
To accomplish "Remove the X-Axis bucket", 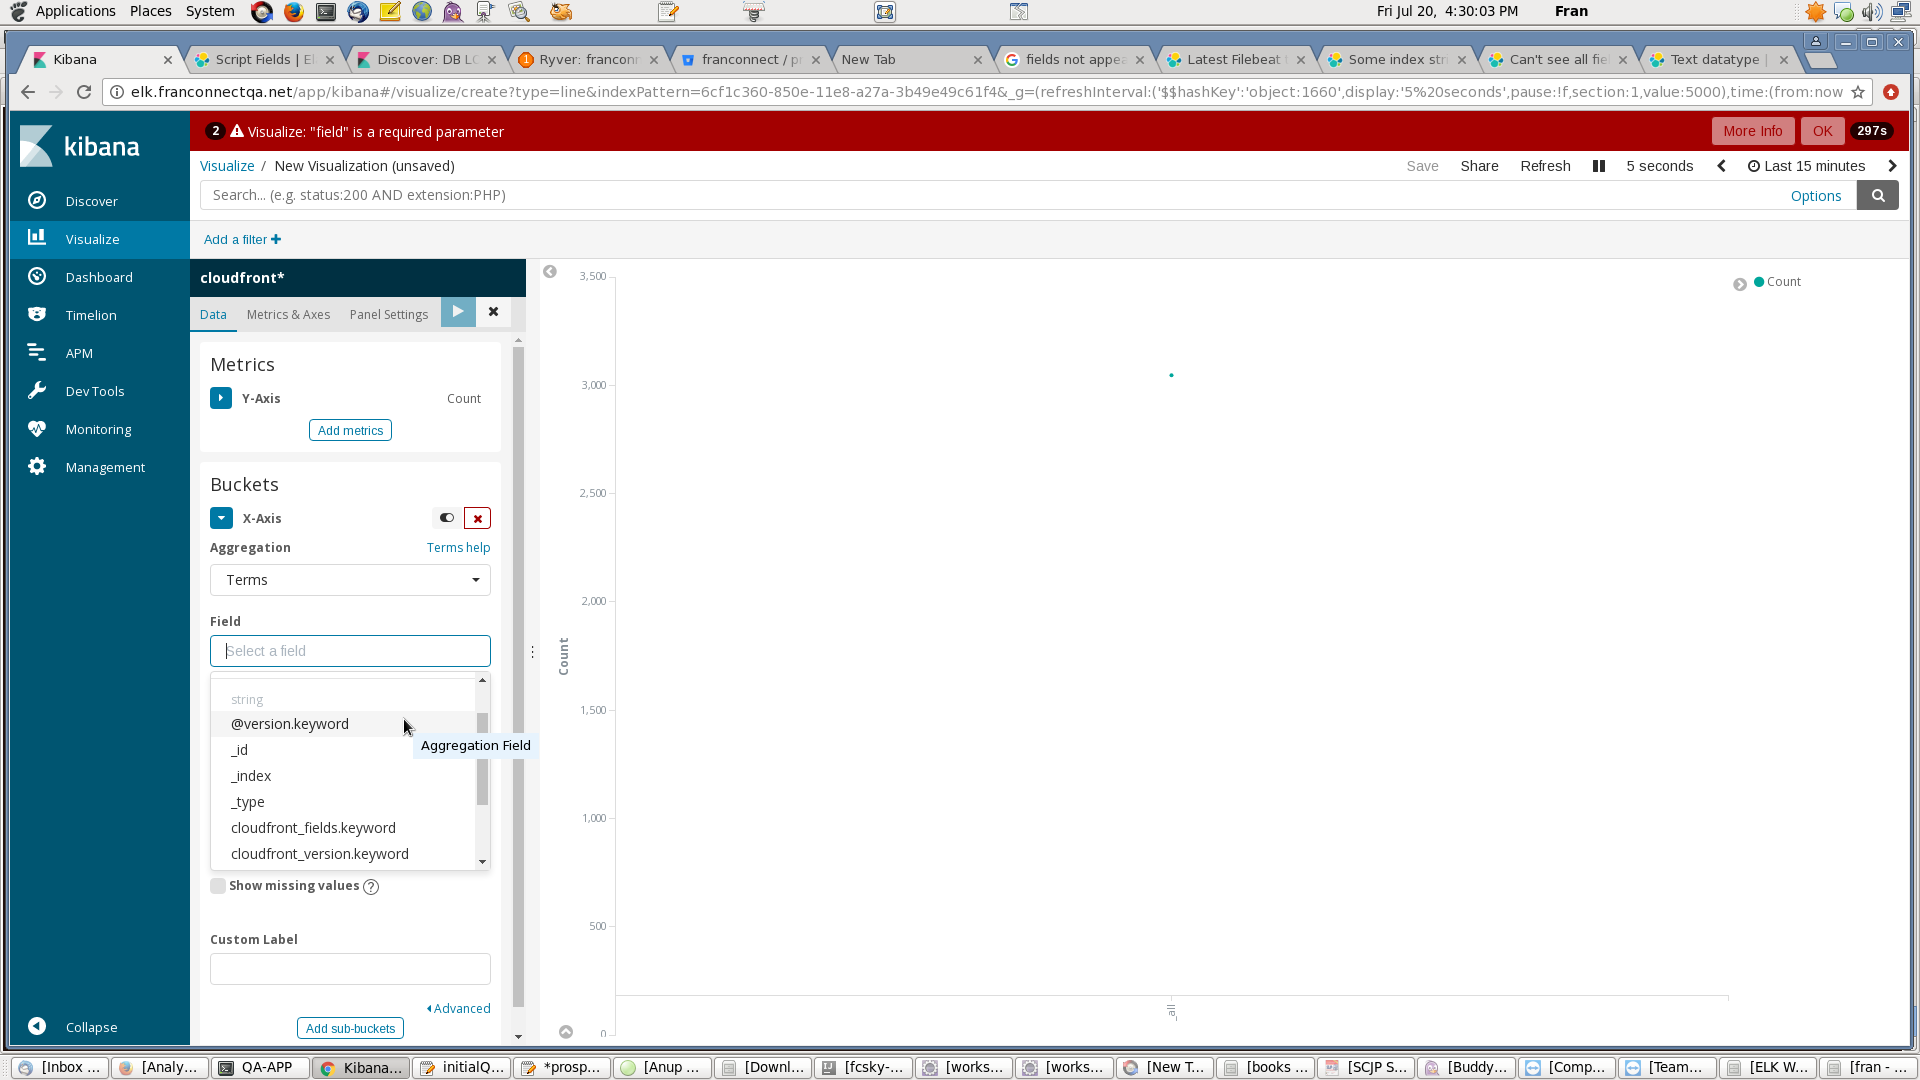I will 478,518.
